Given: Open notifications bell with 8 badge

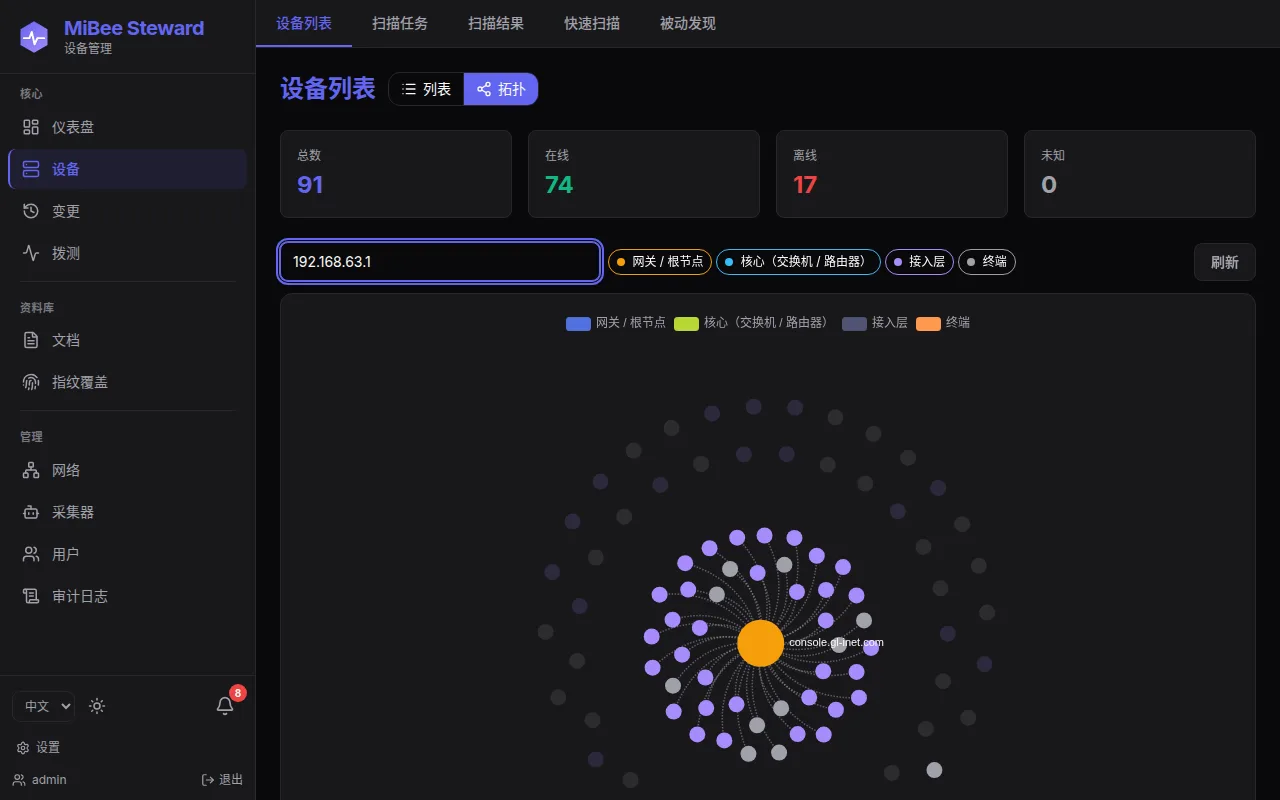Looking at the screenshot, I should coord(225,705).
